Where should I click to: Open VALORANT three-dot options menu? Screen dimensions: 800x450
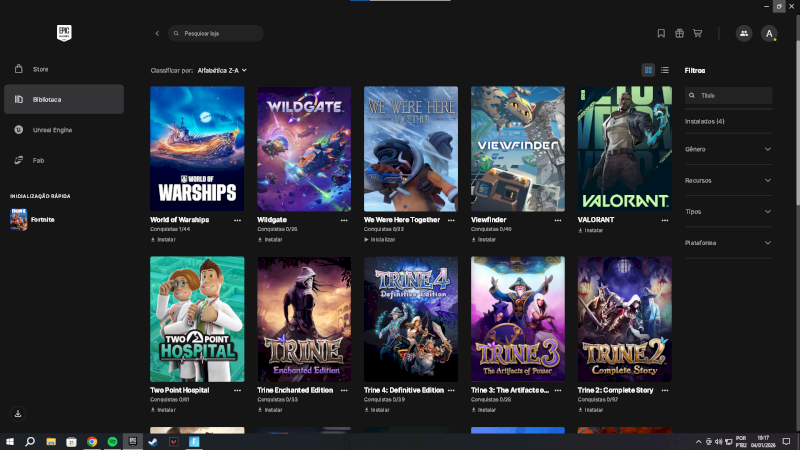point(665,220)
